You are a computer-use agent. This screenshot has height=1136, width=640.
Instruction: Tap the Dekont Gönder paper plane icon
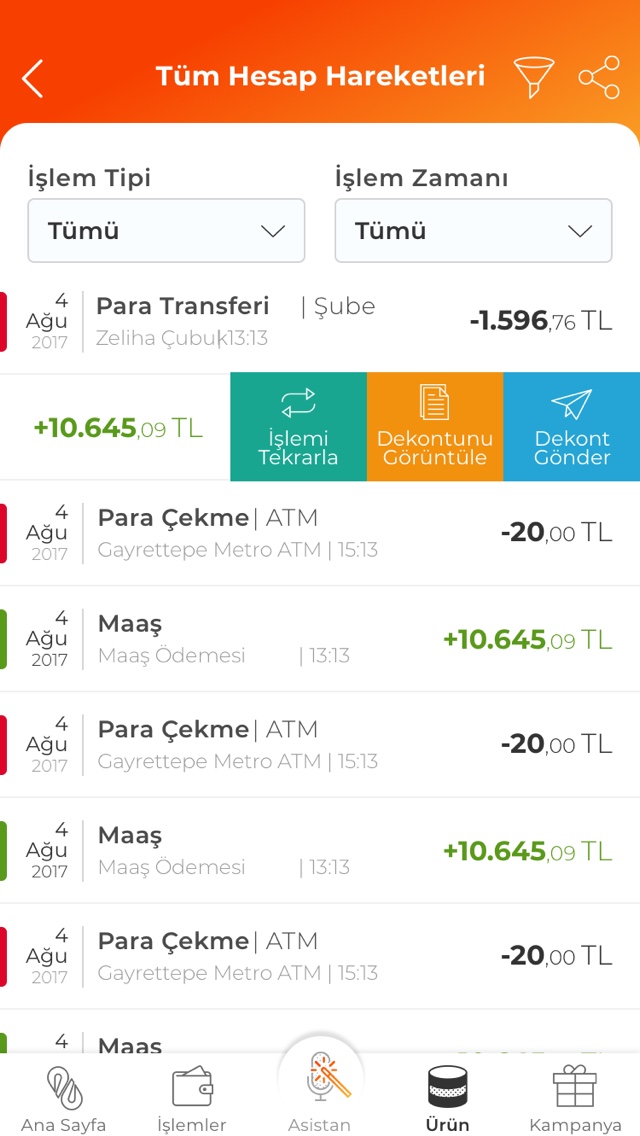(x=571, y=403)
